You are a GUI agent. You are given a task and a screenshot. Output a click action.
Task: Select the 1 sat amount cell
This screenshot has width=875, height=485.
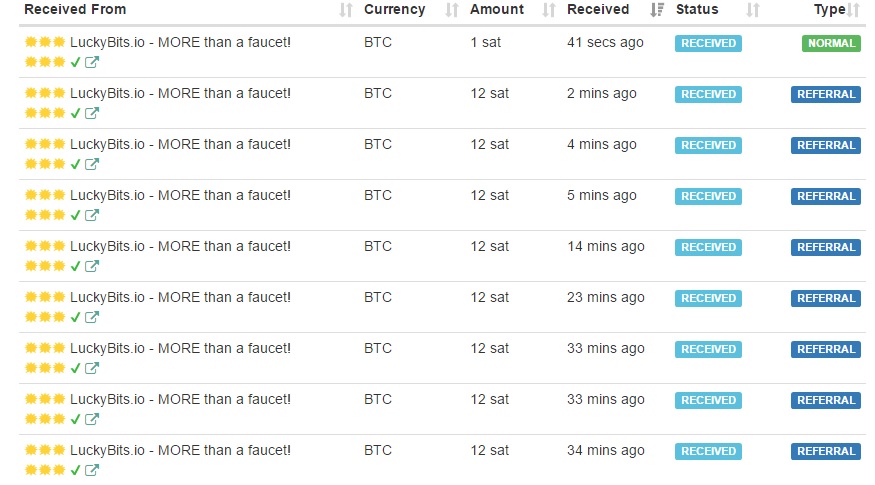coord(485,43)
